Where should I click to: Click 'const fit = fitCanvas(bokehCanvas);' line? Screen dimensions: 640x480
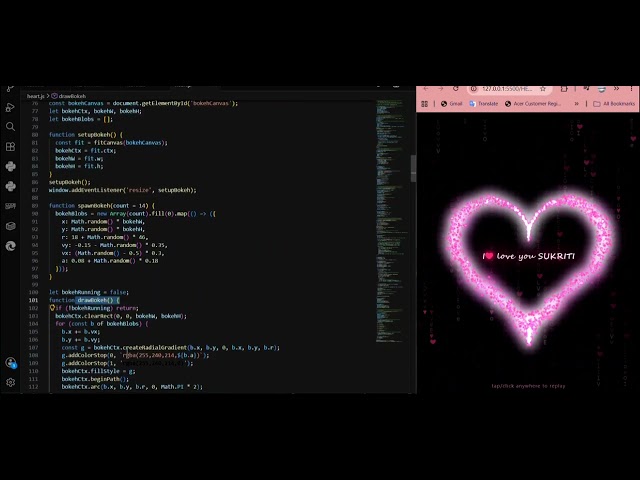(111, 142)
